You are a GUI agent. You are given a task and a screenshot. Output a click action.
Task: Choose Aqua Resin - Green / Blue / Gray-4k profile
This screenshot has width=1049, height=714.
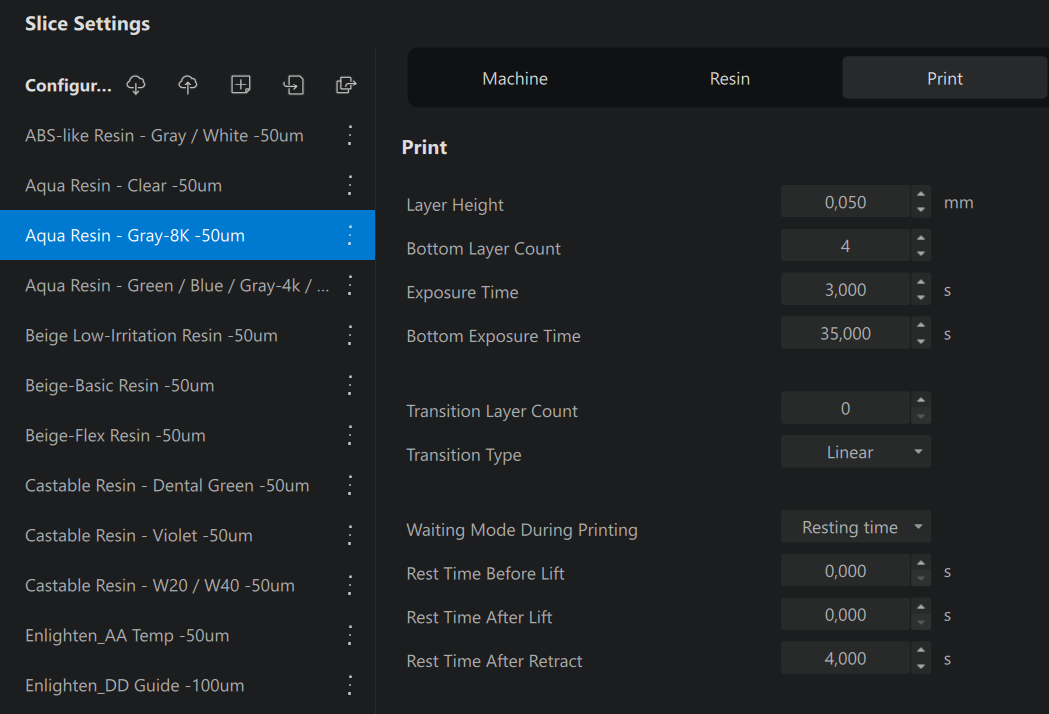pos(187,286)
